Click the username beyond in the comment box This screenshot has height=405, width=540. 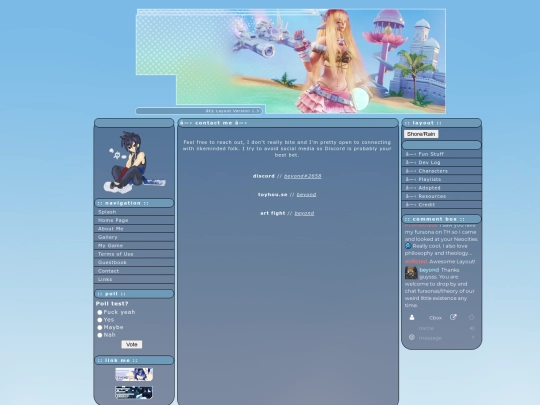tap(429, 270)
